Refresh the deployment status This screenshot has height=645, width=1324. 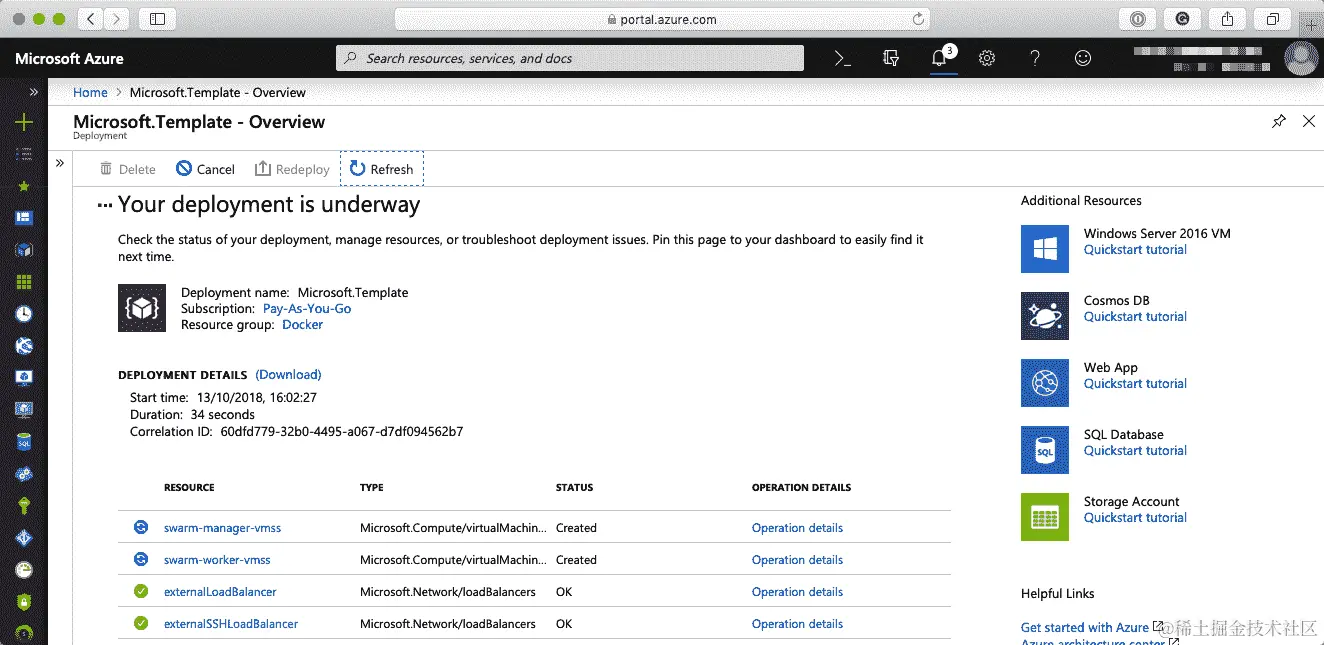382,169
